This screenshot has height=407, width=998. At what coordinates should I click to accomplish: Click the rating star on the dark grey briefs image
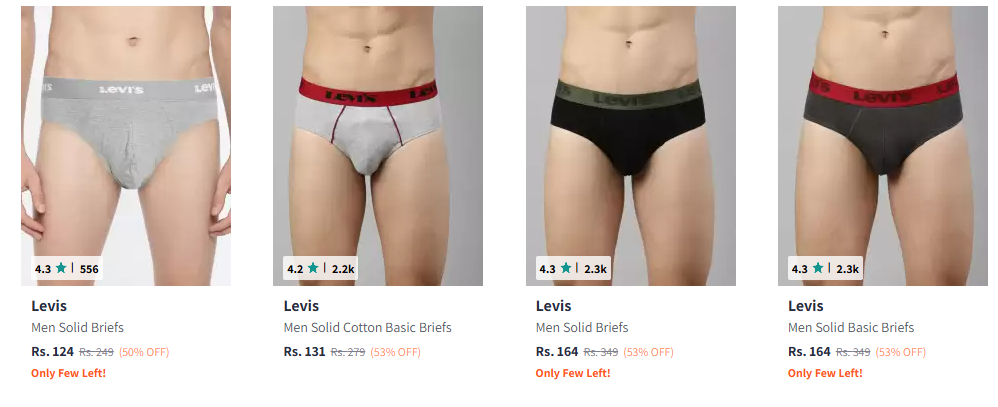point(817,268)
